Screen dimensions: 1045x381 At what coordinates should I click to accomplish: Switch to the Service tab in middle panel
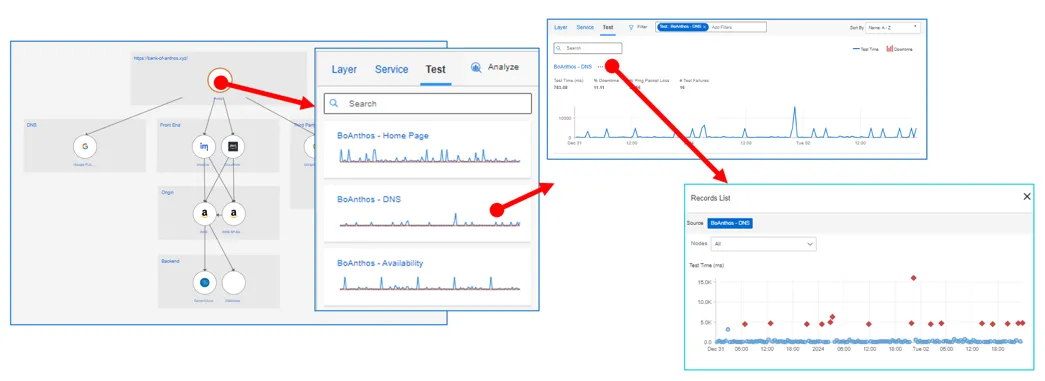(391, 69)
